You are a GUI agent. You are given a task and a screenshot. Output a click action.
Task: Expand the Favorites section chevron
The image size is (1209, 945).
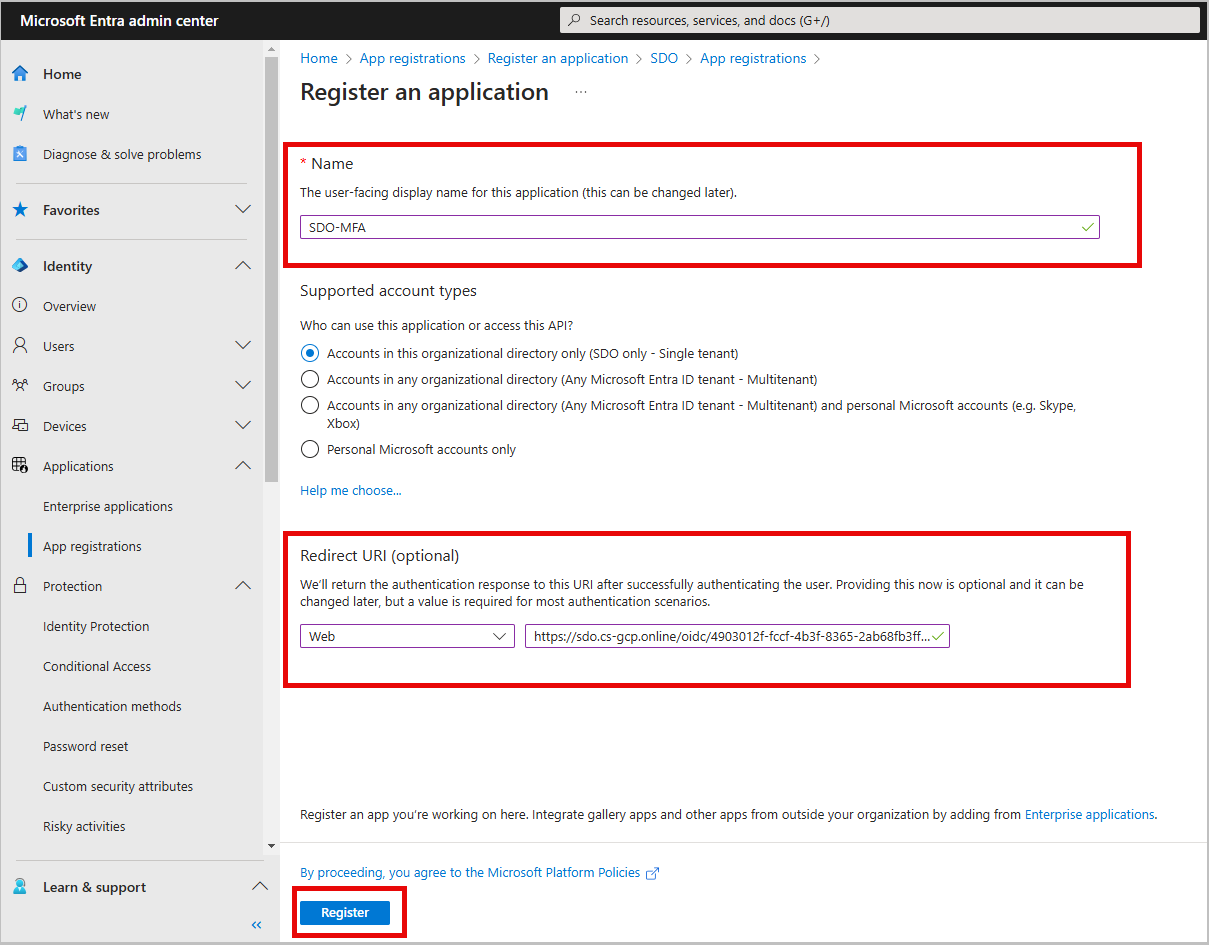242,210
